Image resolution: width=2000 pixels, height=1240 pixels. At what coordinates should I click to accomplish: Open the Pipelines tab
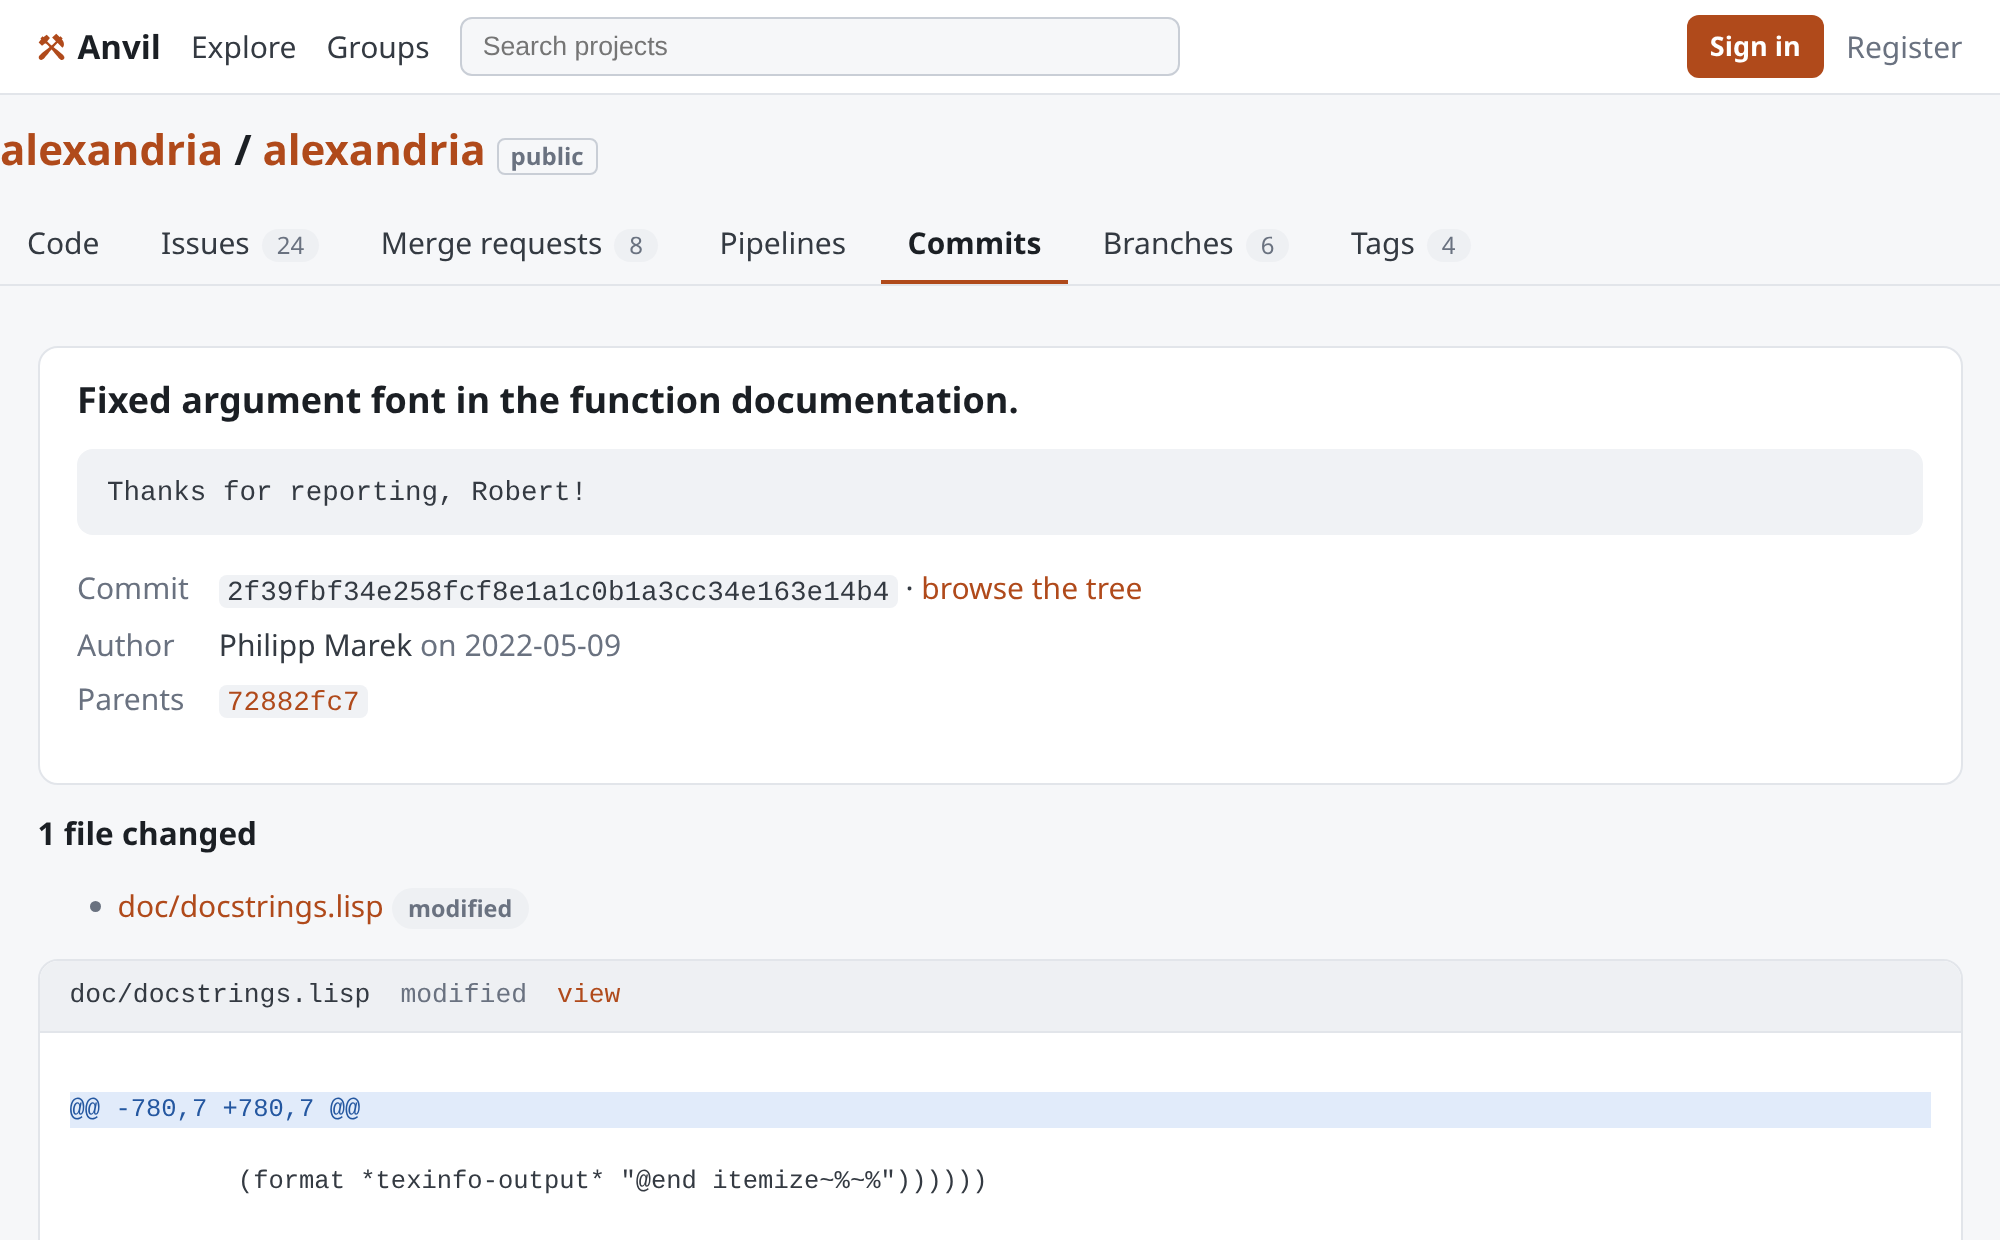point(782,244)
